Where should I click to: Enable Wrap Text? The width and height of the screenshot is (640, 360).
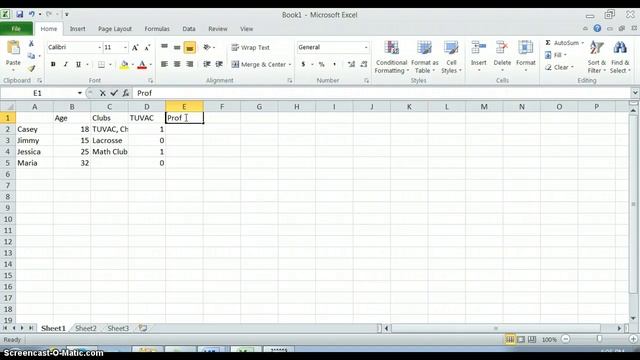coord(251,47)
